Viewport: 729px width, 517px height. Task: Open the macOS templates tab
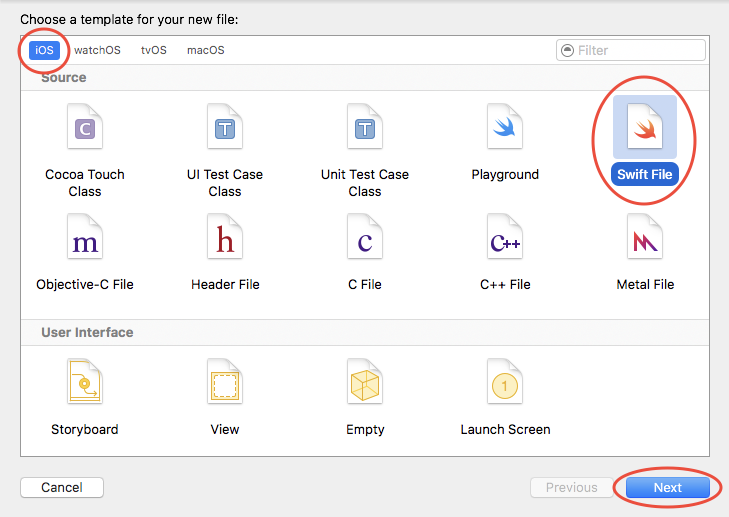pos(205,50)
